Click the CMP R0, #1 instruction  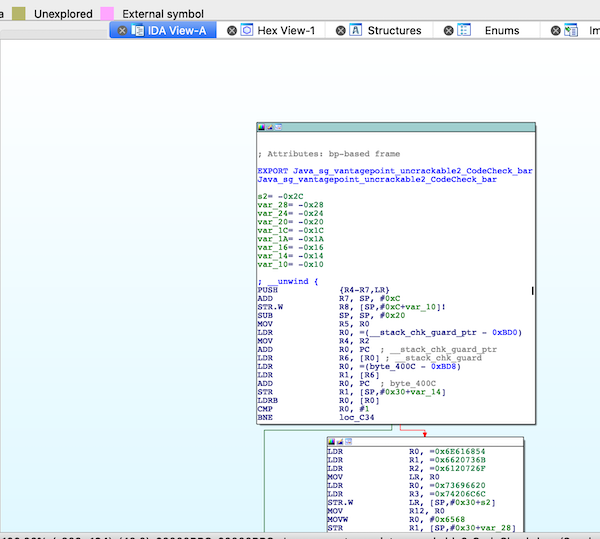point(313,409)
